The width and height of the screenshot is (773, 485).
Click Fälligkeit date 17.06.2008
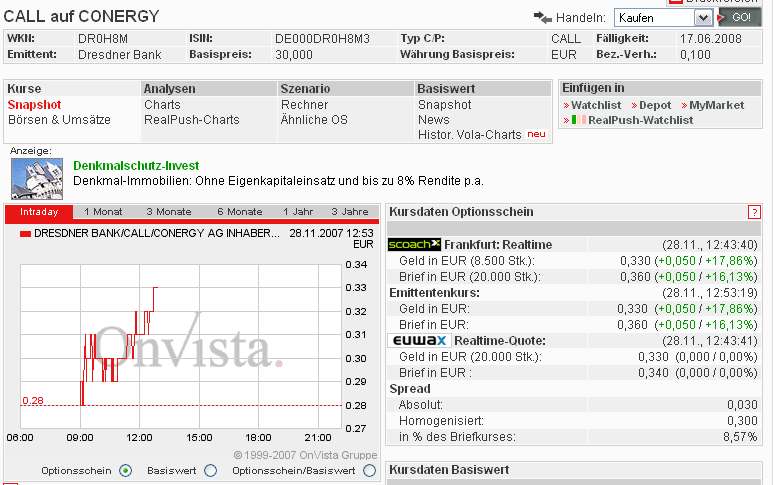tap(710, 39)
